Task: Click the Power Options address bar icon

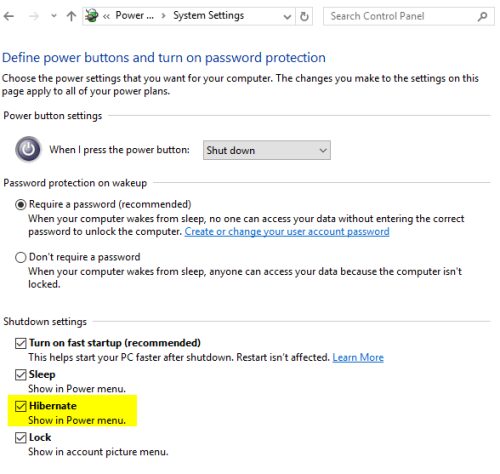Action: click(91, 16)
